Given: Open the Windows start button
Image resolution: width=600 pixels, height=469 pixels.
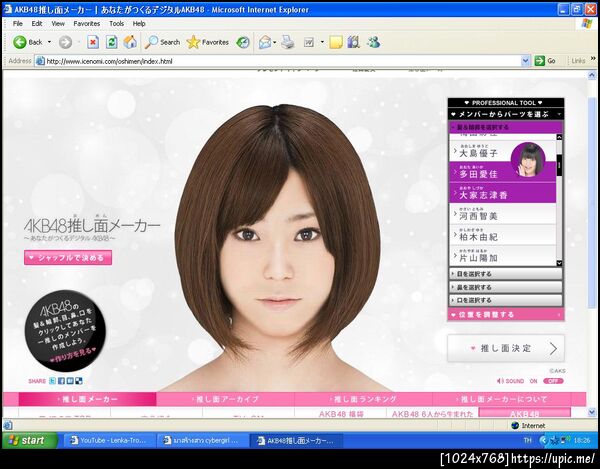Looking at the screenshot, I should click(29, 440).
